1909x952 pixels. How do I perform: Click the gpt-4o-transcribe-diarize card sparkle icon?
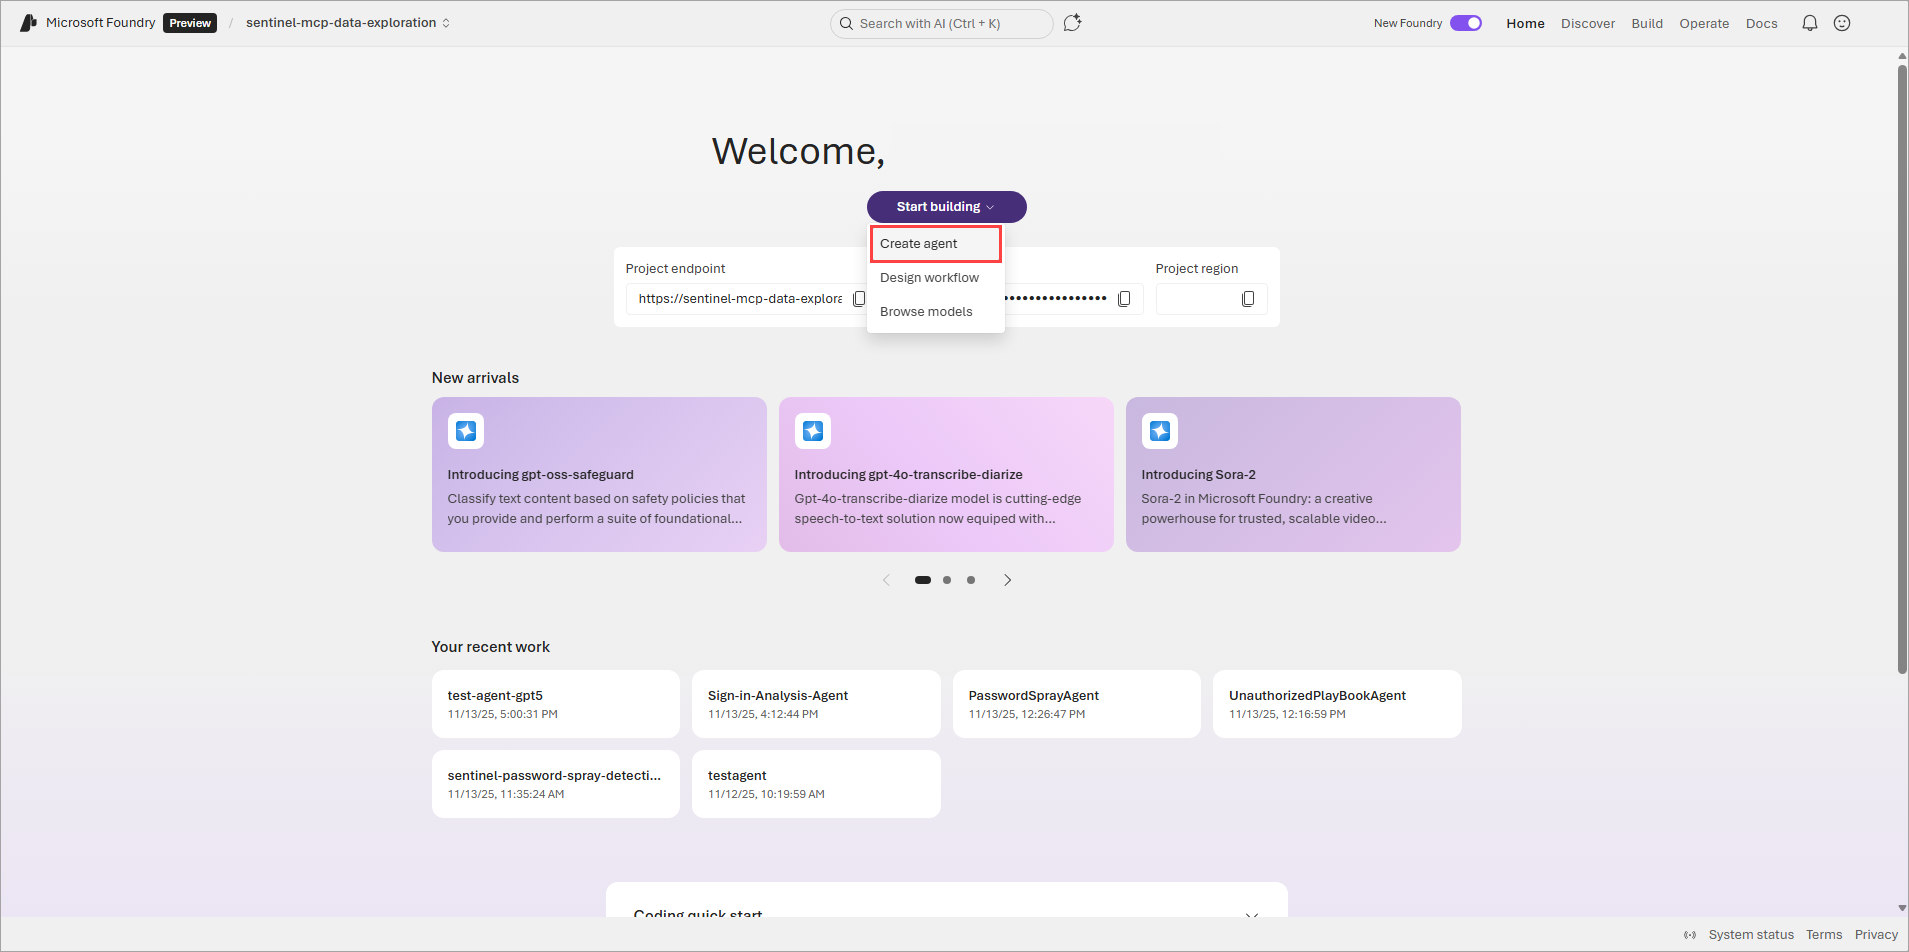point(813,431)
